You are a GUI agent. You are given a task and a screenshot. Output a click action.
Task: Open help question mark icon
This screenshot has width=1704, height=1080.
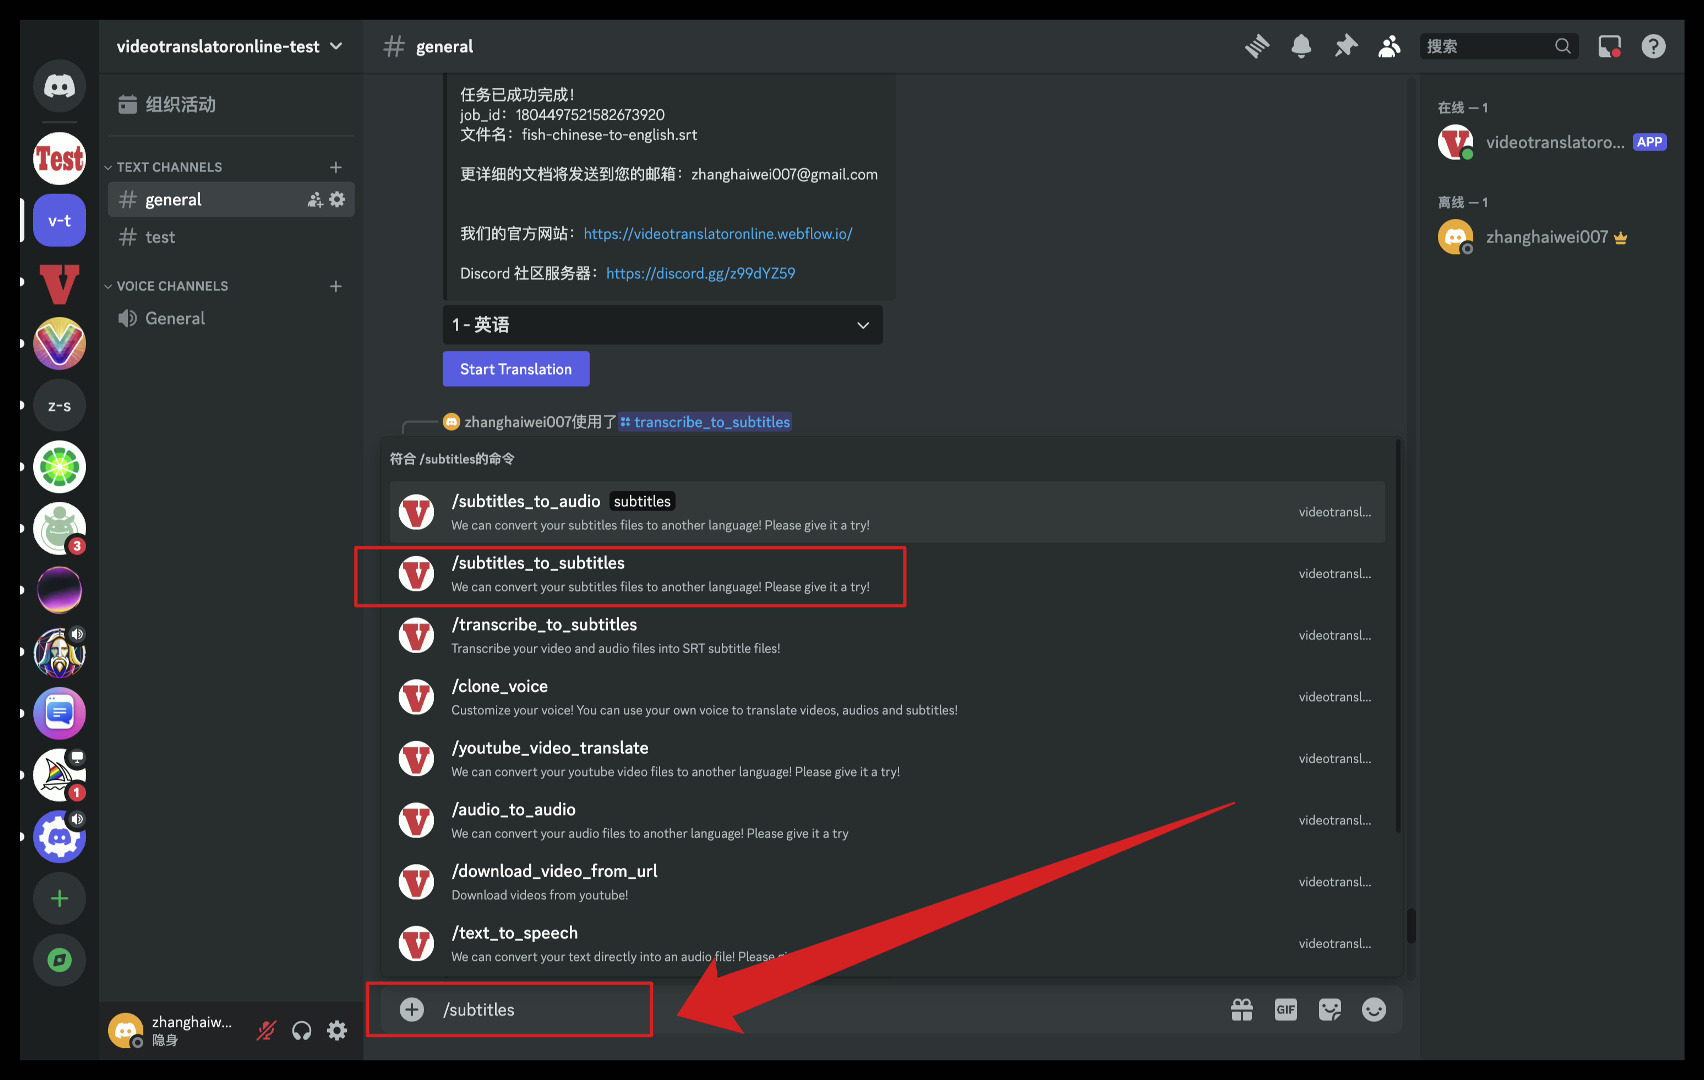click(x=1653, y=46)
